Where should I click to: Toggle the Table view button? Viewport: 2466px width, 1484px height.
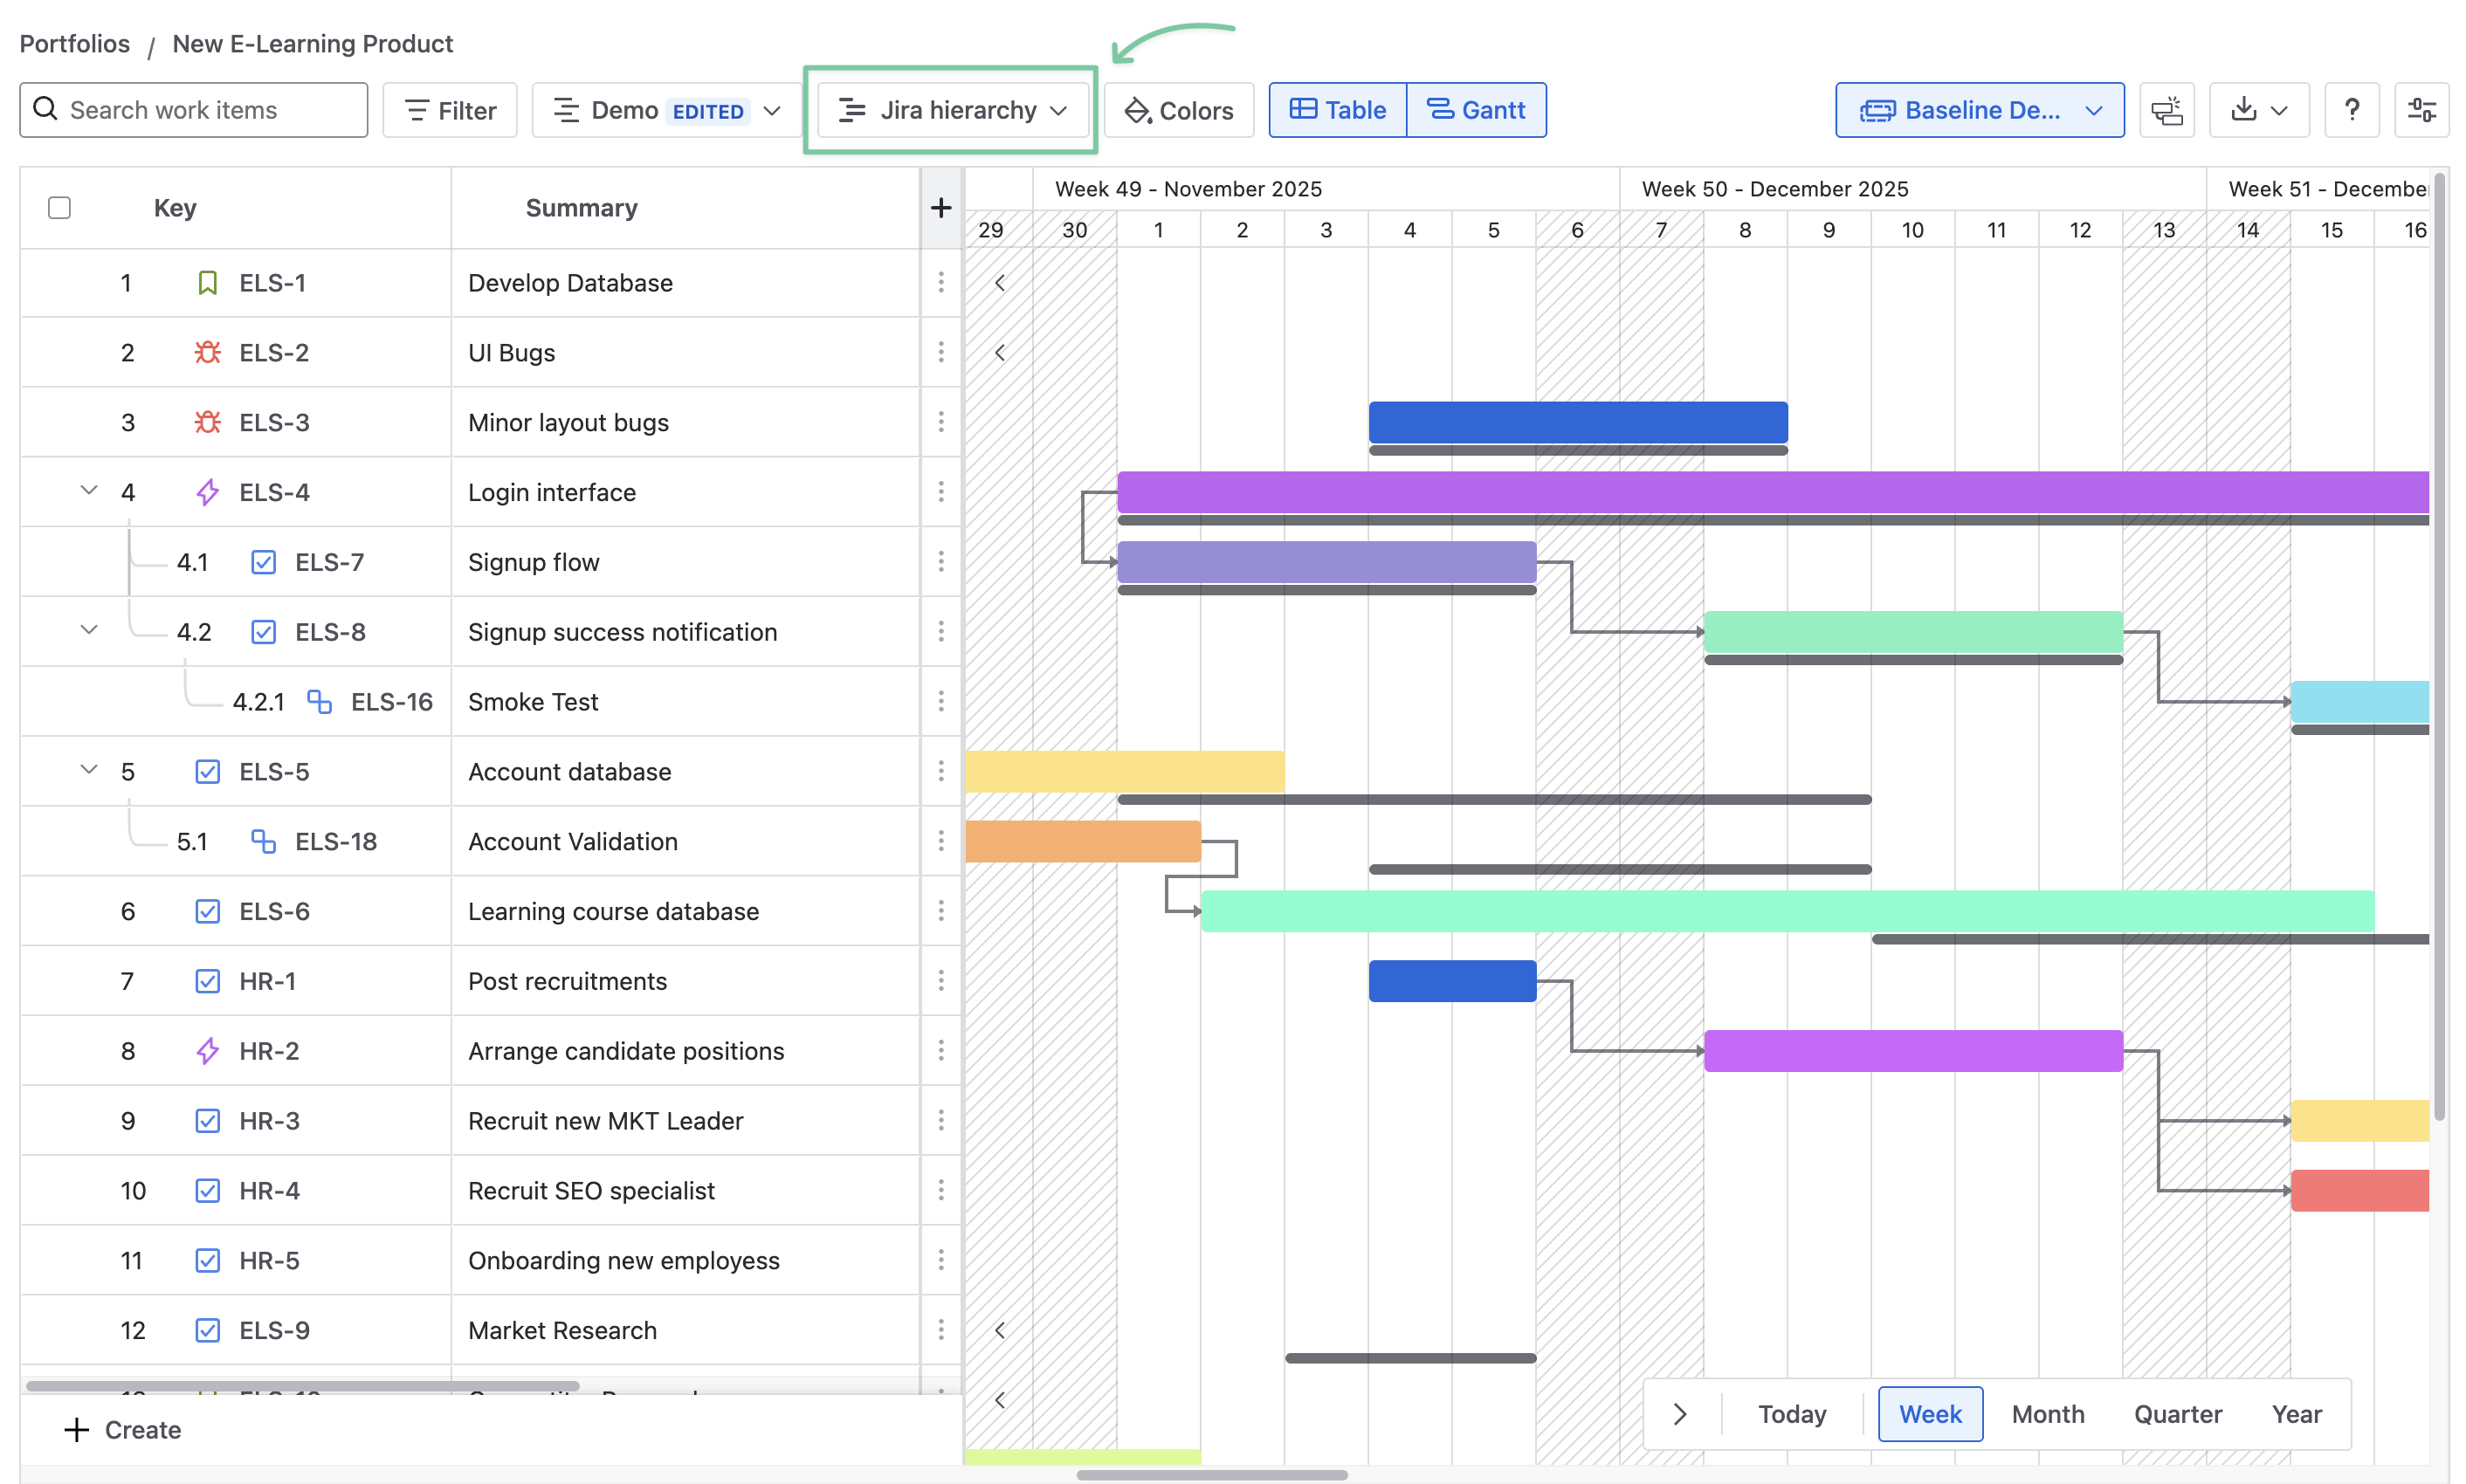click(x=1337, y=110)
